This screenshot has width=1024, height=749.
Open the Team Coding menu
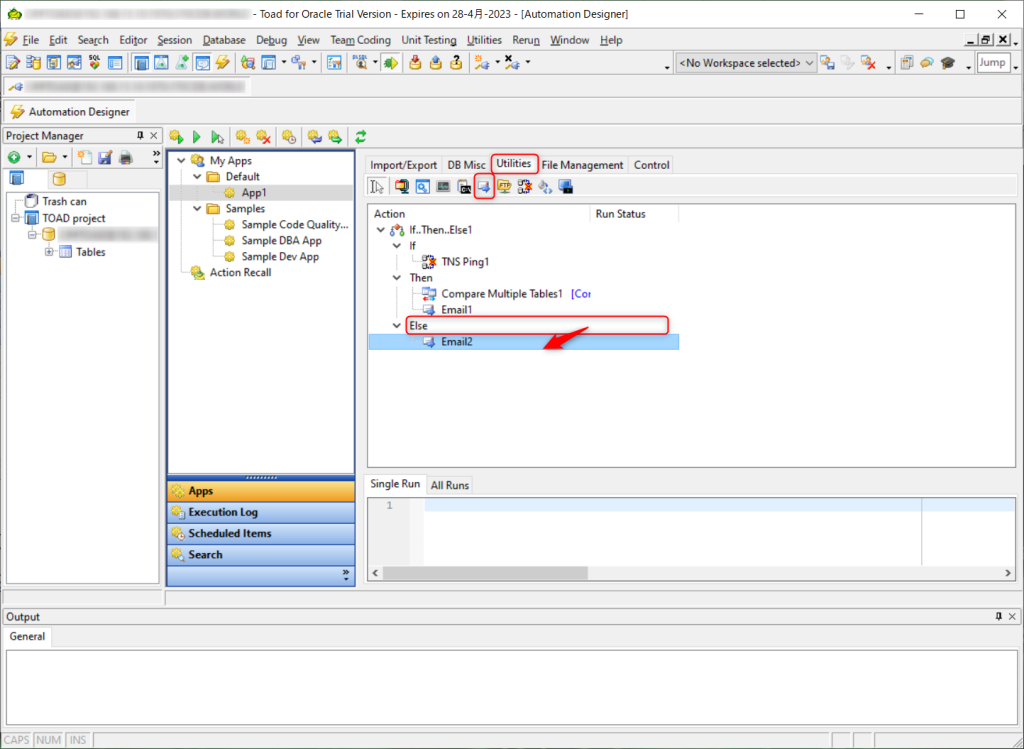tap(360, 40)
